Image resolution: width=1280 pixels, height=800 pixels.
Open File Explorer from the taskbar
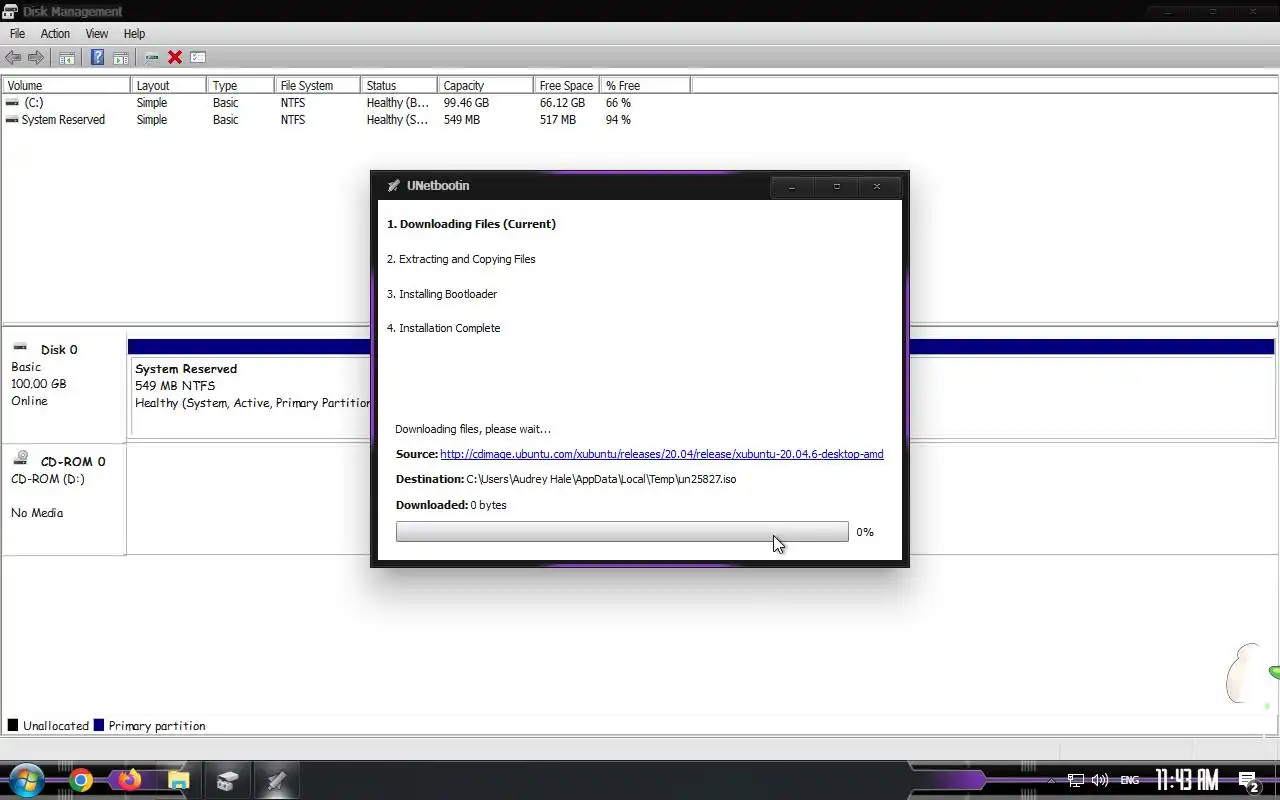[x=178, y=780]
